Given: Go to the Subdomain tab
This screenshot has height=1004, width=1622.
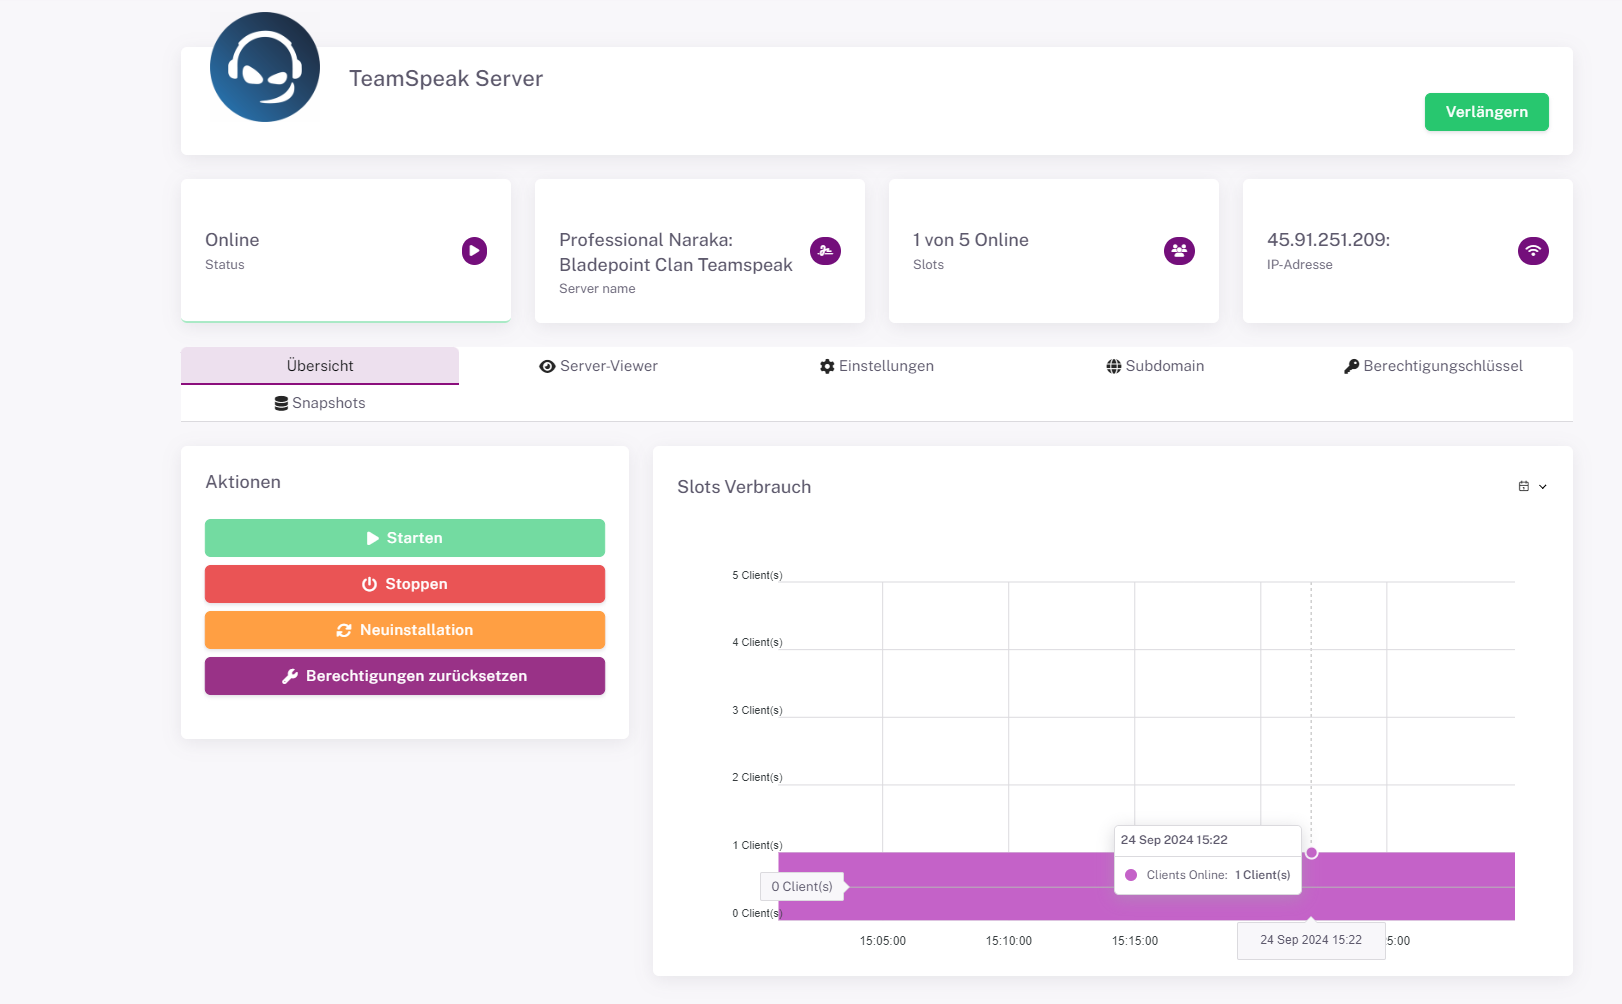Looking at the screenshot, I should coord(1154,366).
